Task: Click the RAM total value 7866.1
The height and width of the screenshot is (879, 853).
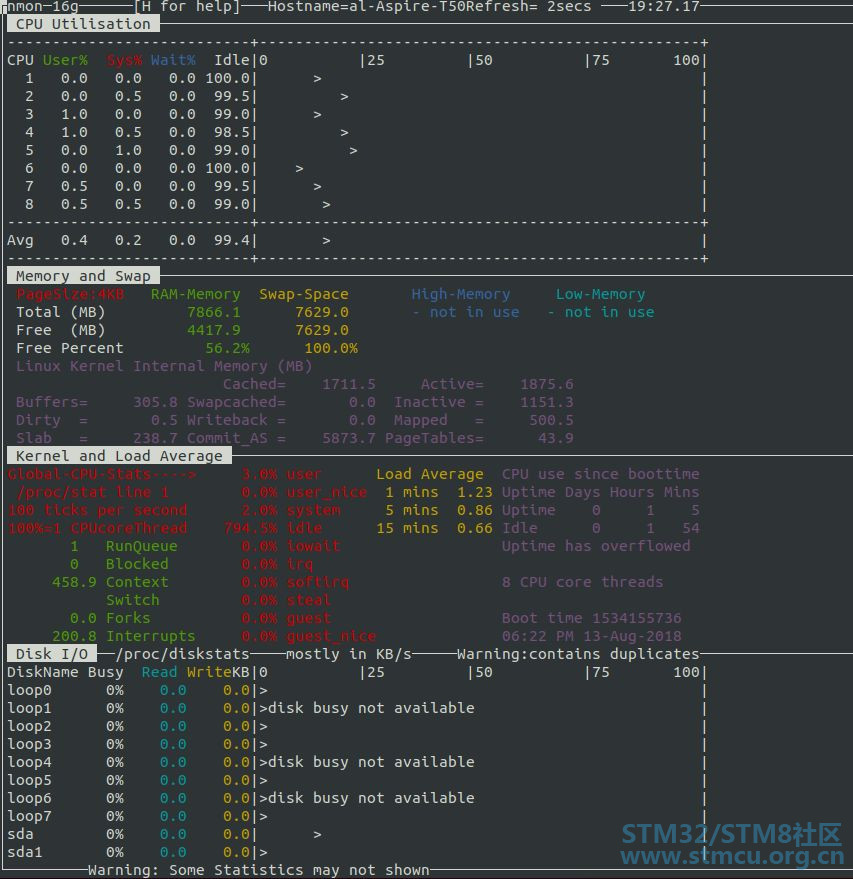Action: (x=214, y=312)
